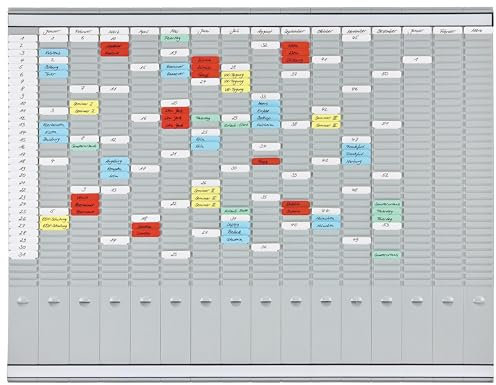Grab the pull handle below the April column
This screenshot has height=385, width=496.
(145, 301)
